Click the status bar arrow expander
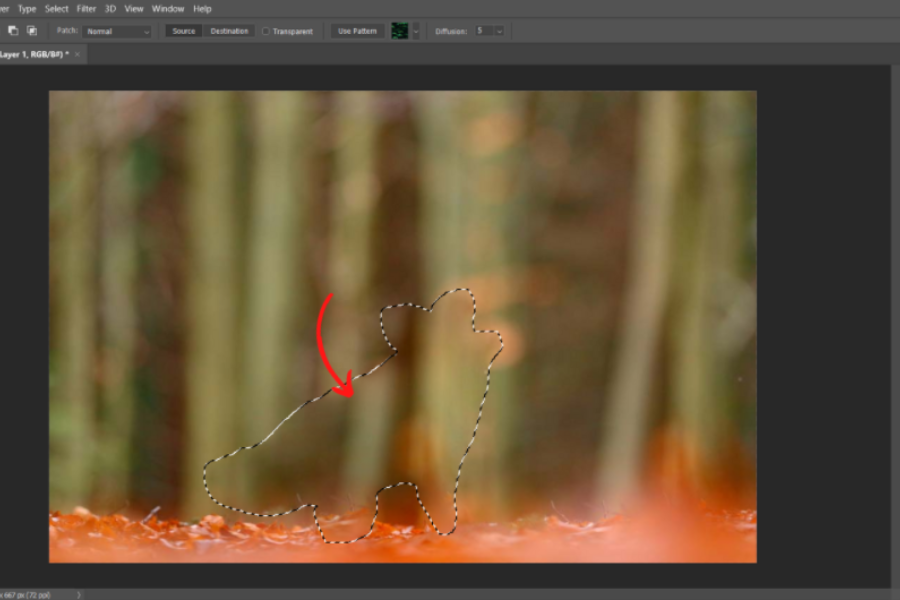The width and height of the screenshot is (900, 600). pyautogui.click(x=79, y=594)
